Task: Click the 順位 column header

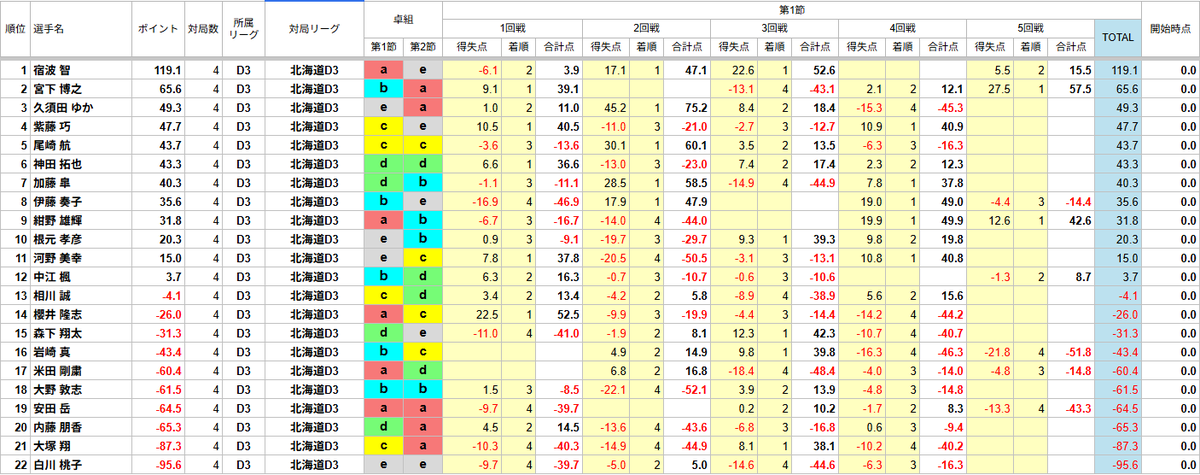Action: (x=15, y=30)
